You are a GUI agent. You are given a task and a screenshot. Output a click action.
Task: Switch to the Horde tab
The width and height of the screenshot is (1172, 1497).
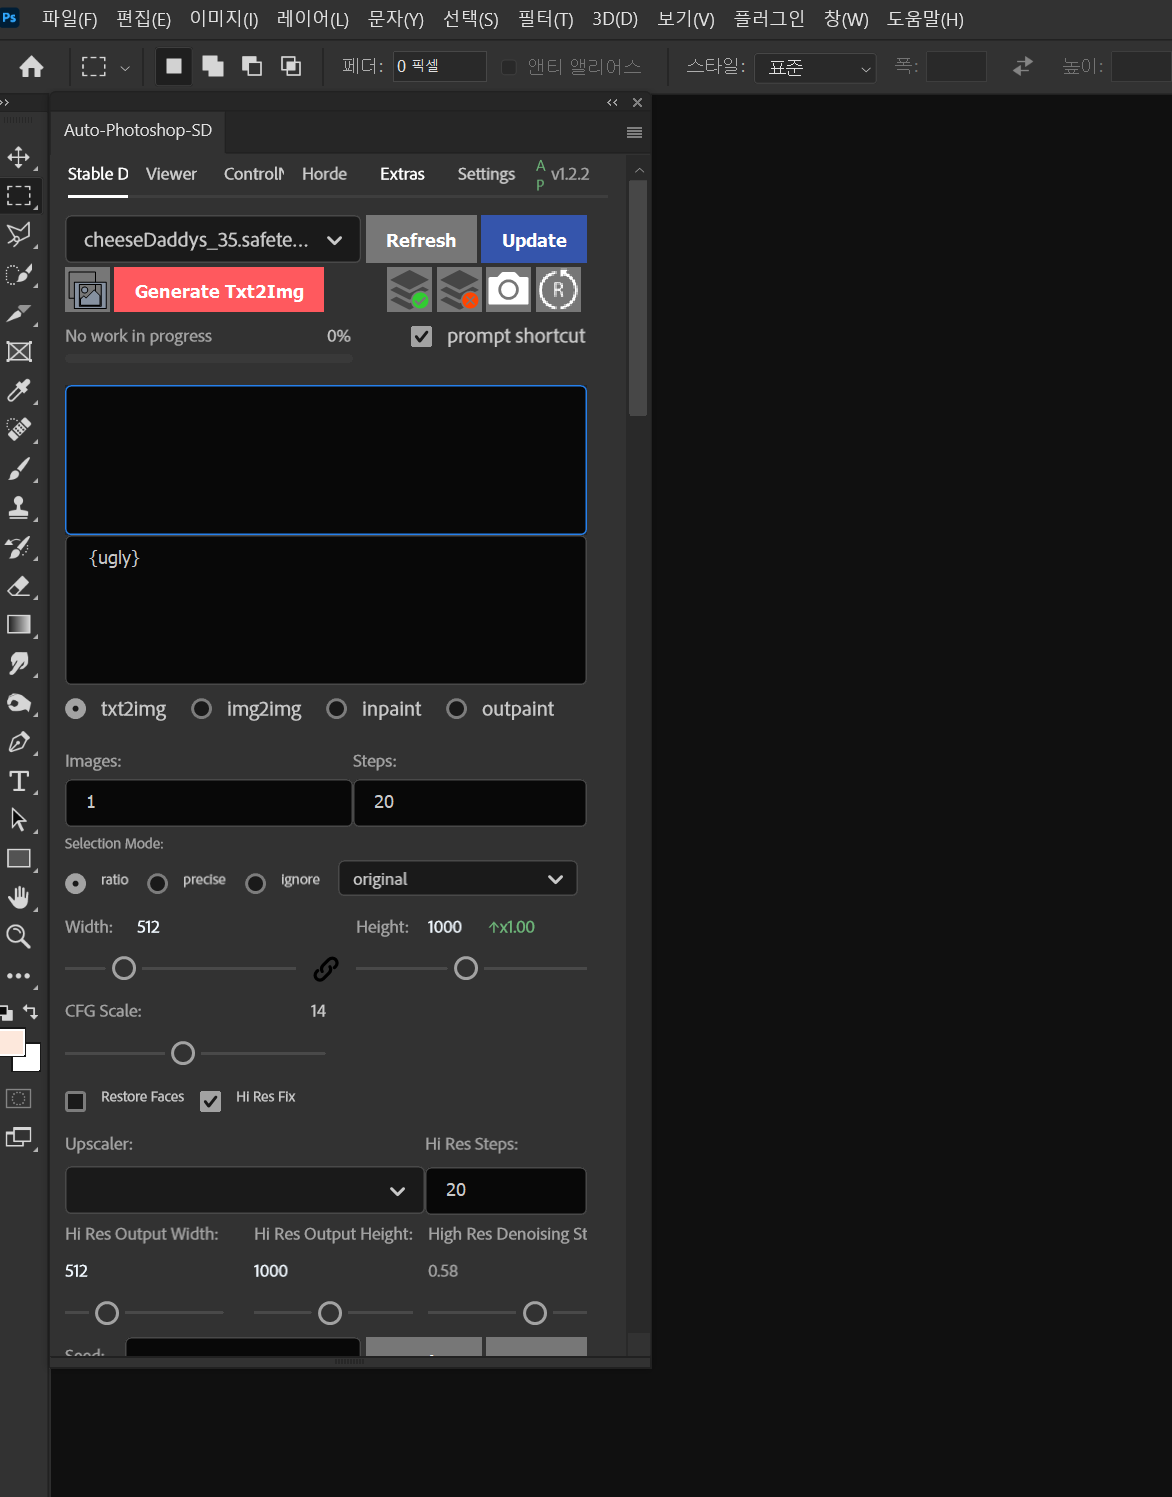pos(324,174)
